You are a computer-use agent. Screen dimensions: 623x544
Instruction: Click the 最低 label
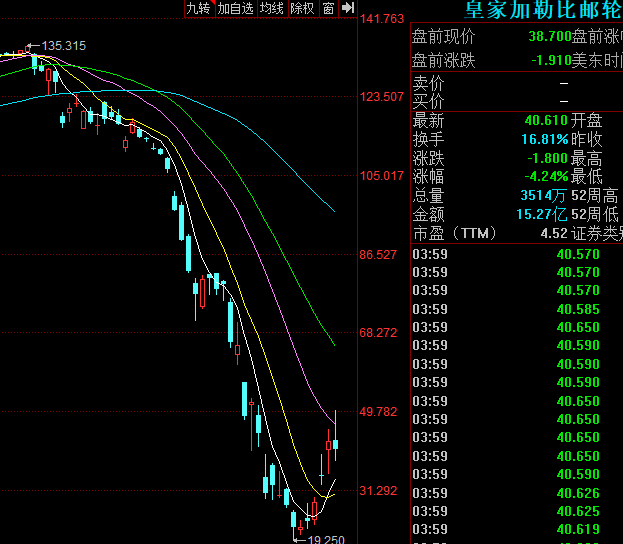tap(587, 176)
